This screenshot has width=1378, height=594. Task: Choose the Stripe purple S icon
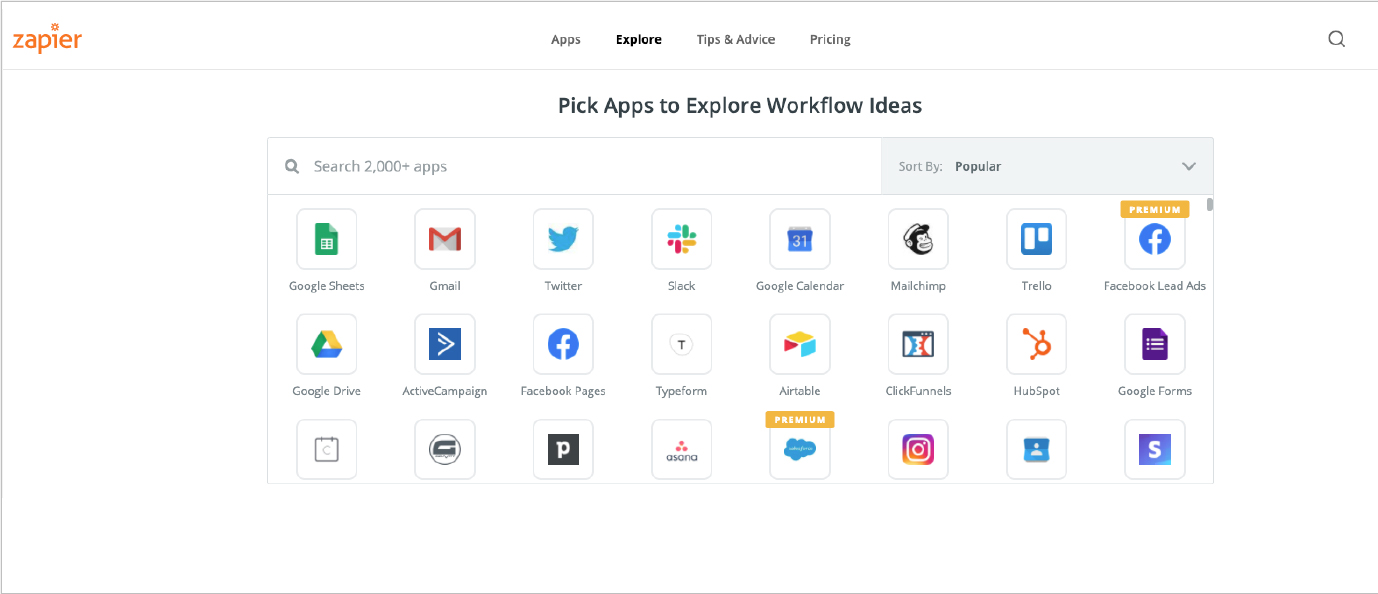1155,450
